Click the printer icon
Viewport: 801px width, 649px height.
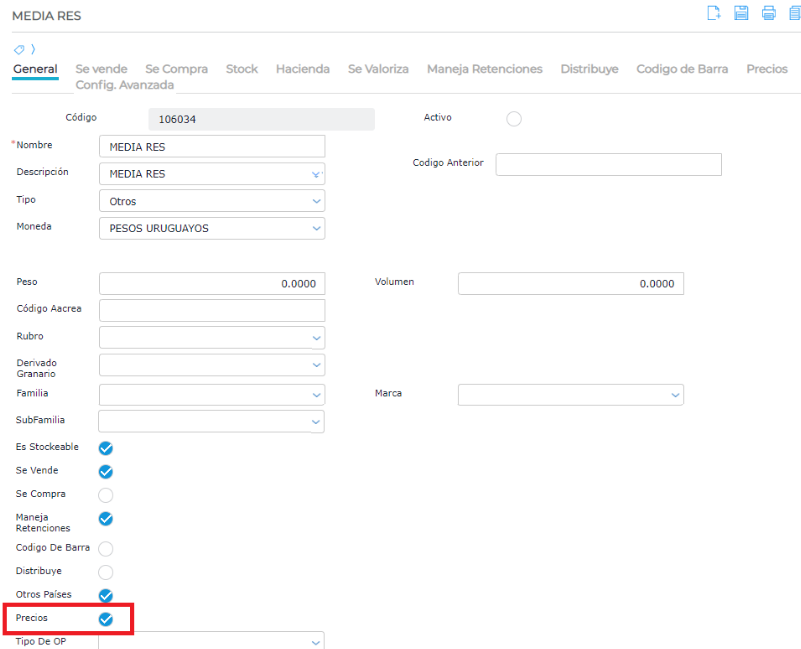tap(768, 13)
